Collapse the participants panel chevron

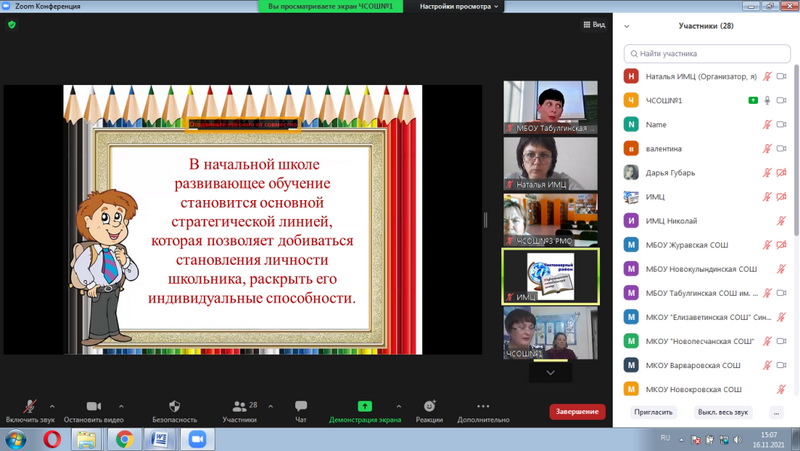(x=627, y=26)
